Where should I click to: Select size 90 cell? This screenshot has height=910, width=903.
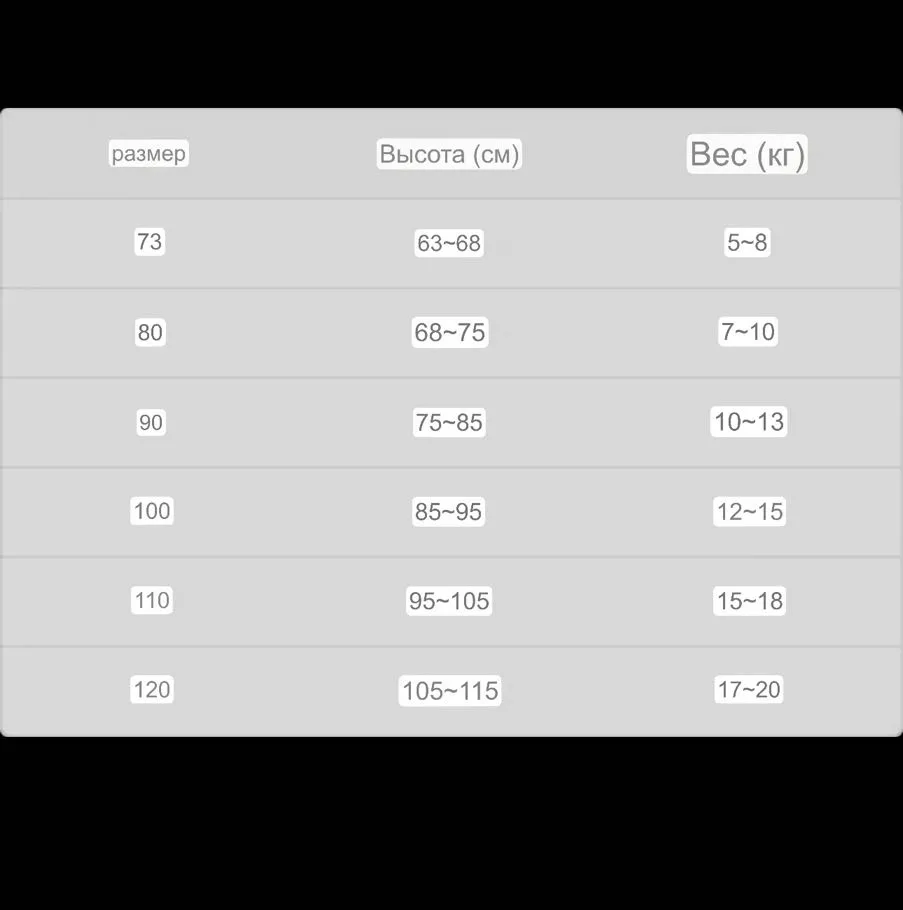coord(150,423)
